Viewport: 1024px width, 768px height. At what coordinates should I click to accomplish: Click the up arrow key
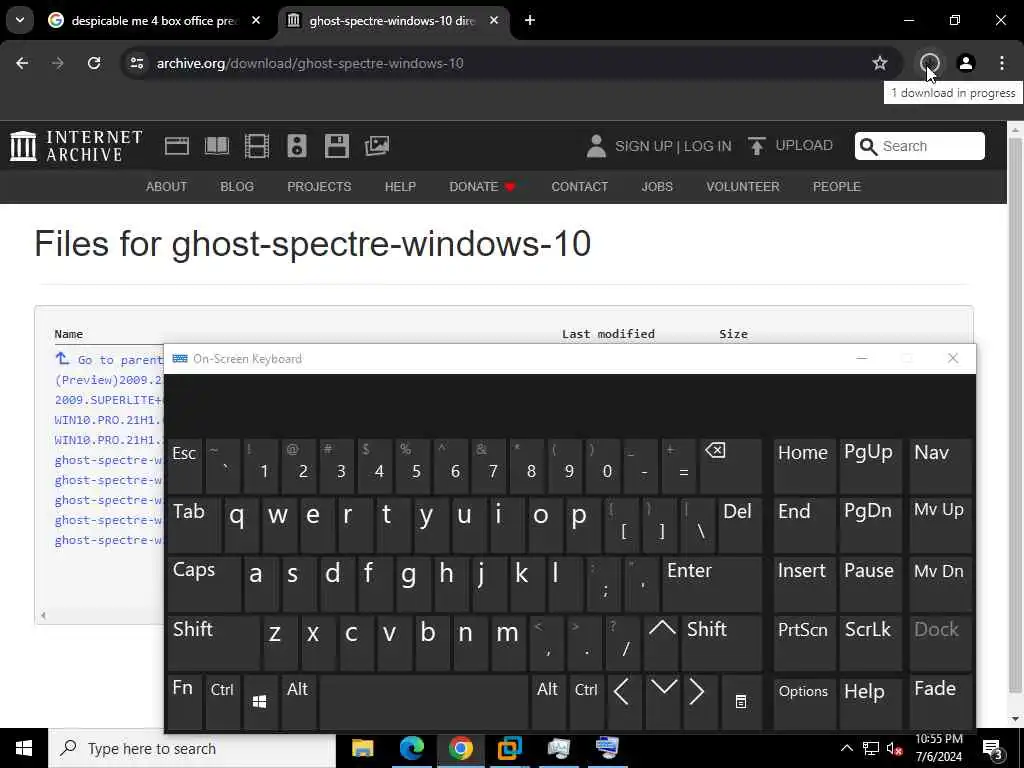662,643
